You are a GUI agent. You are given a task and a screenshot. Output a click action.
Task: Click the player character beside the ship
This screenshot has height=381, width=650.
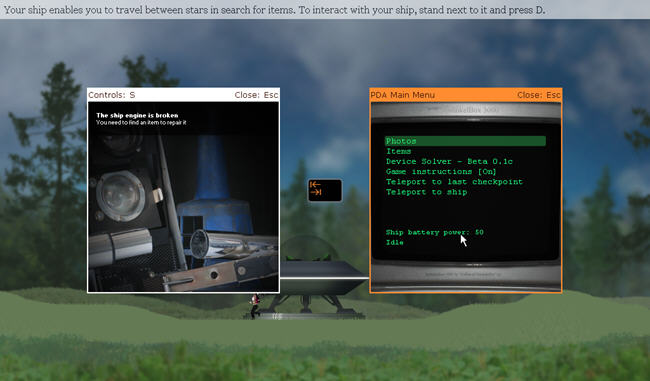(255, 306)
